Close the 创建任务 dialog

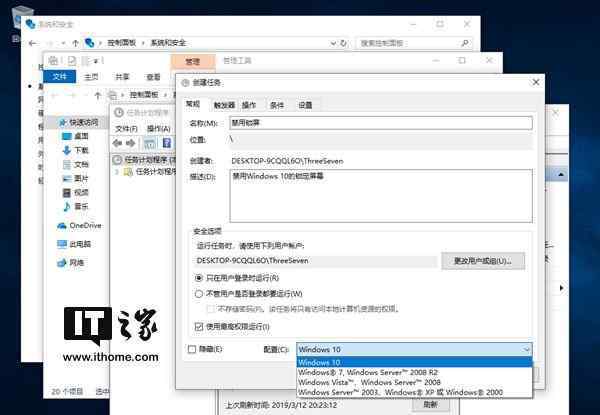(x=536, y=82)
